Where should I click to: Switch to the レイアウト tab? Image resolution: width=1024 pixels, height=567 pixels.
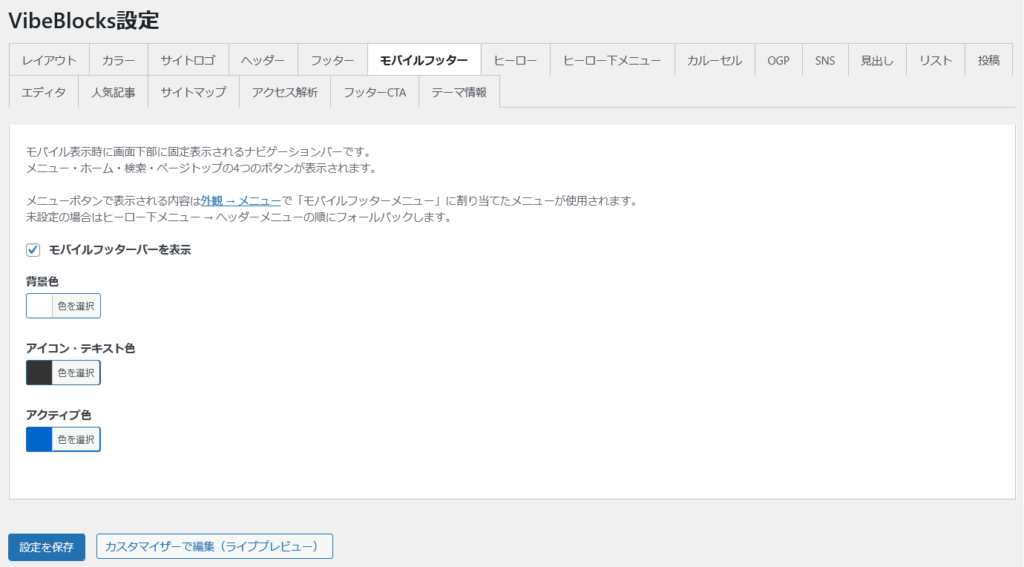(49, 60)
